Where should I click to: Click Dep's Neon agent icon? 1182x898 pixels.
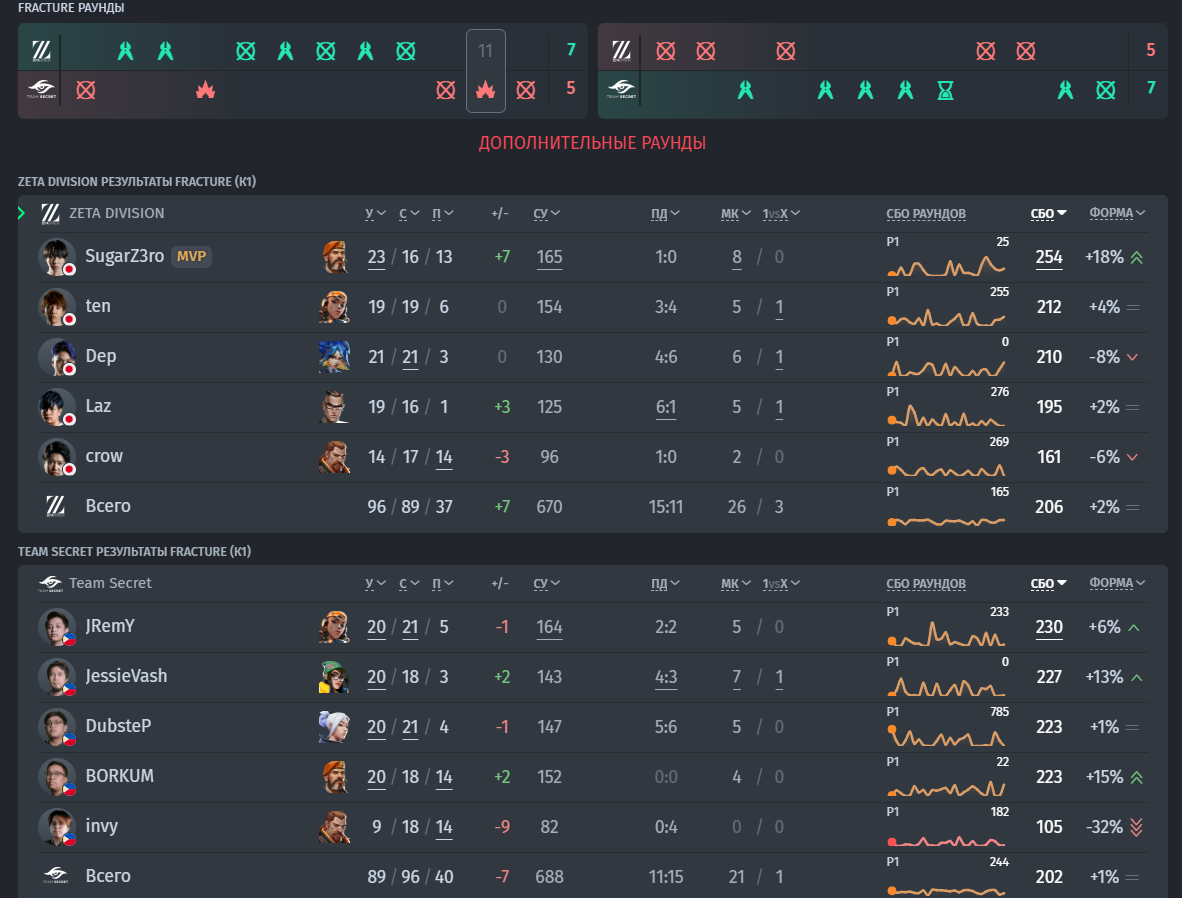click(x=334, y=357)
